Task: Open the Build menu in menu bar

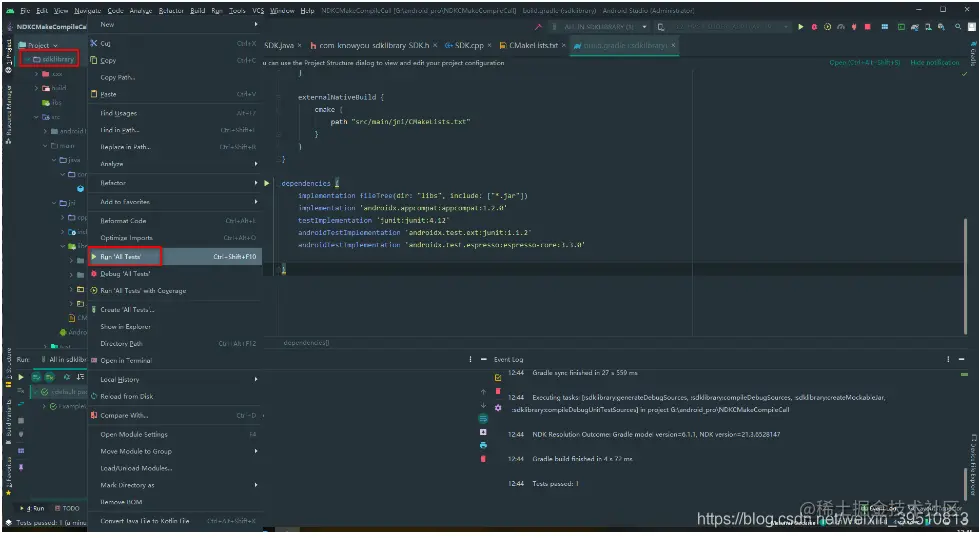Action: (x=197, y=11)
